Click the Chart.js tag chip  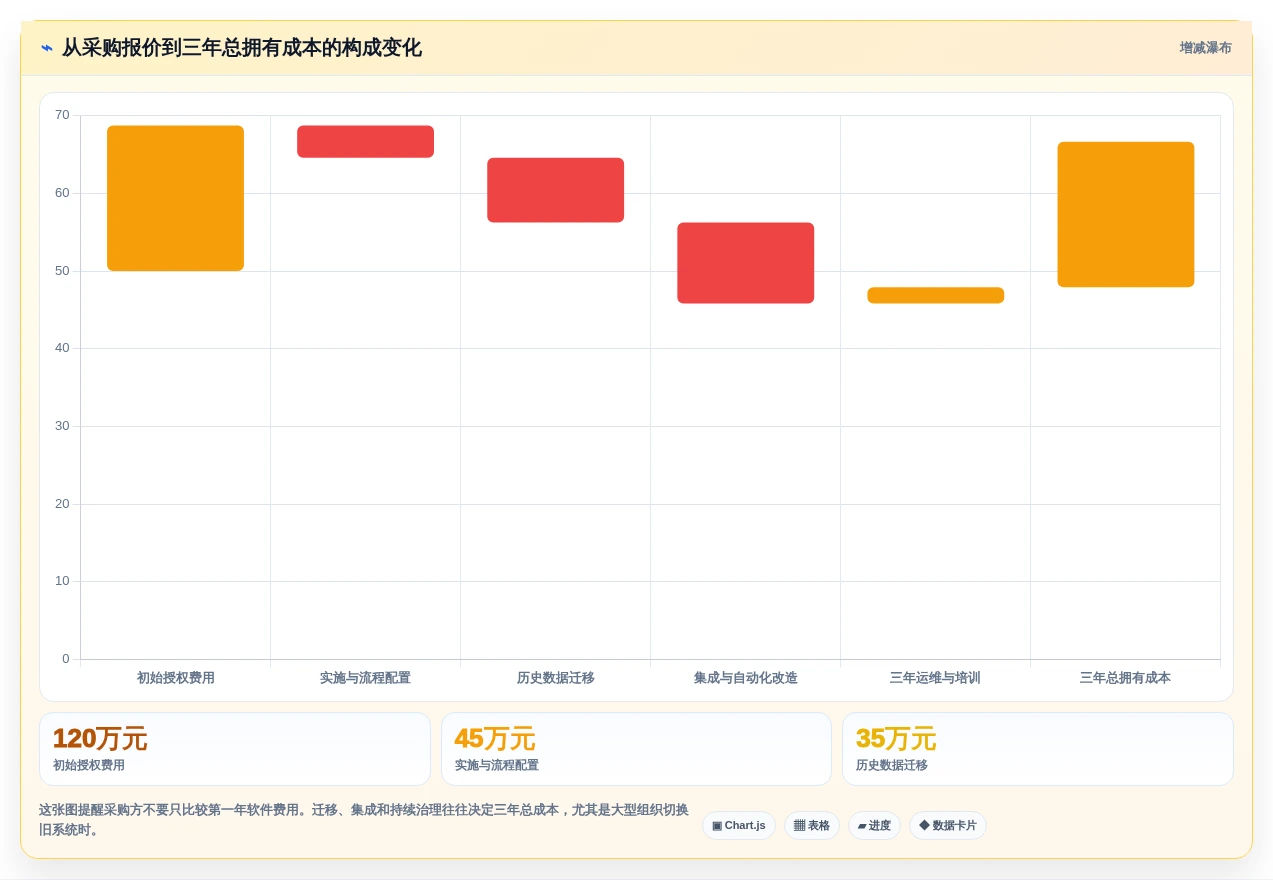739,826
